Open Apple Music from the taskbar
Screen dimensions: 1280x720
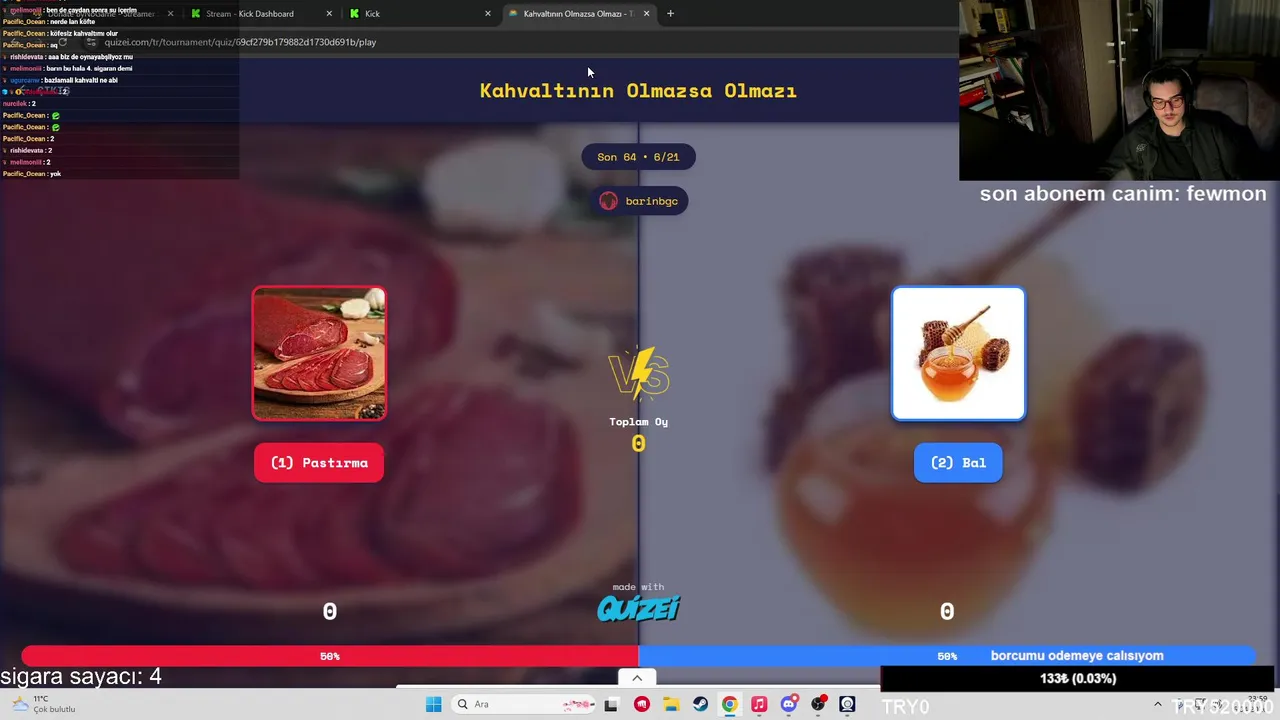(759, 704)
